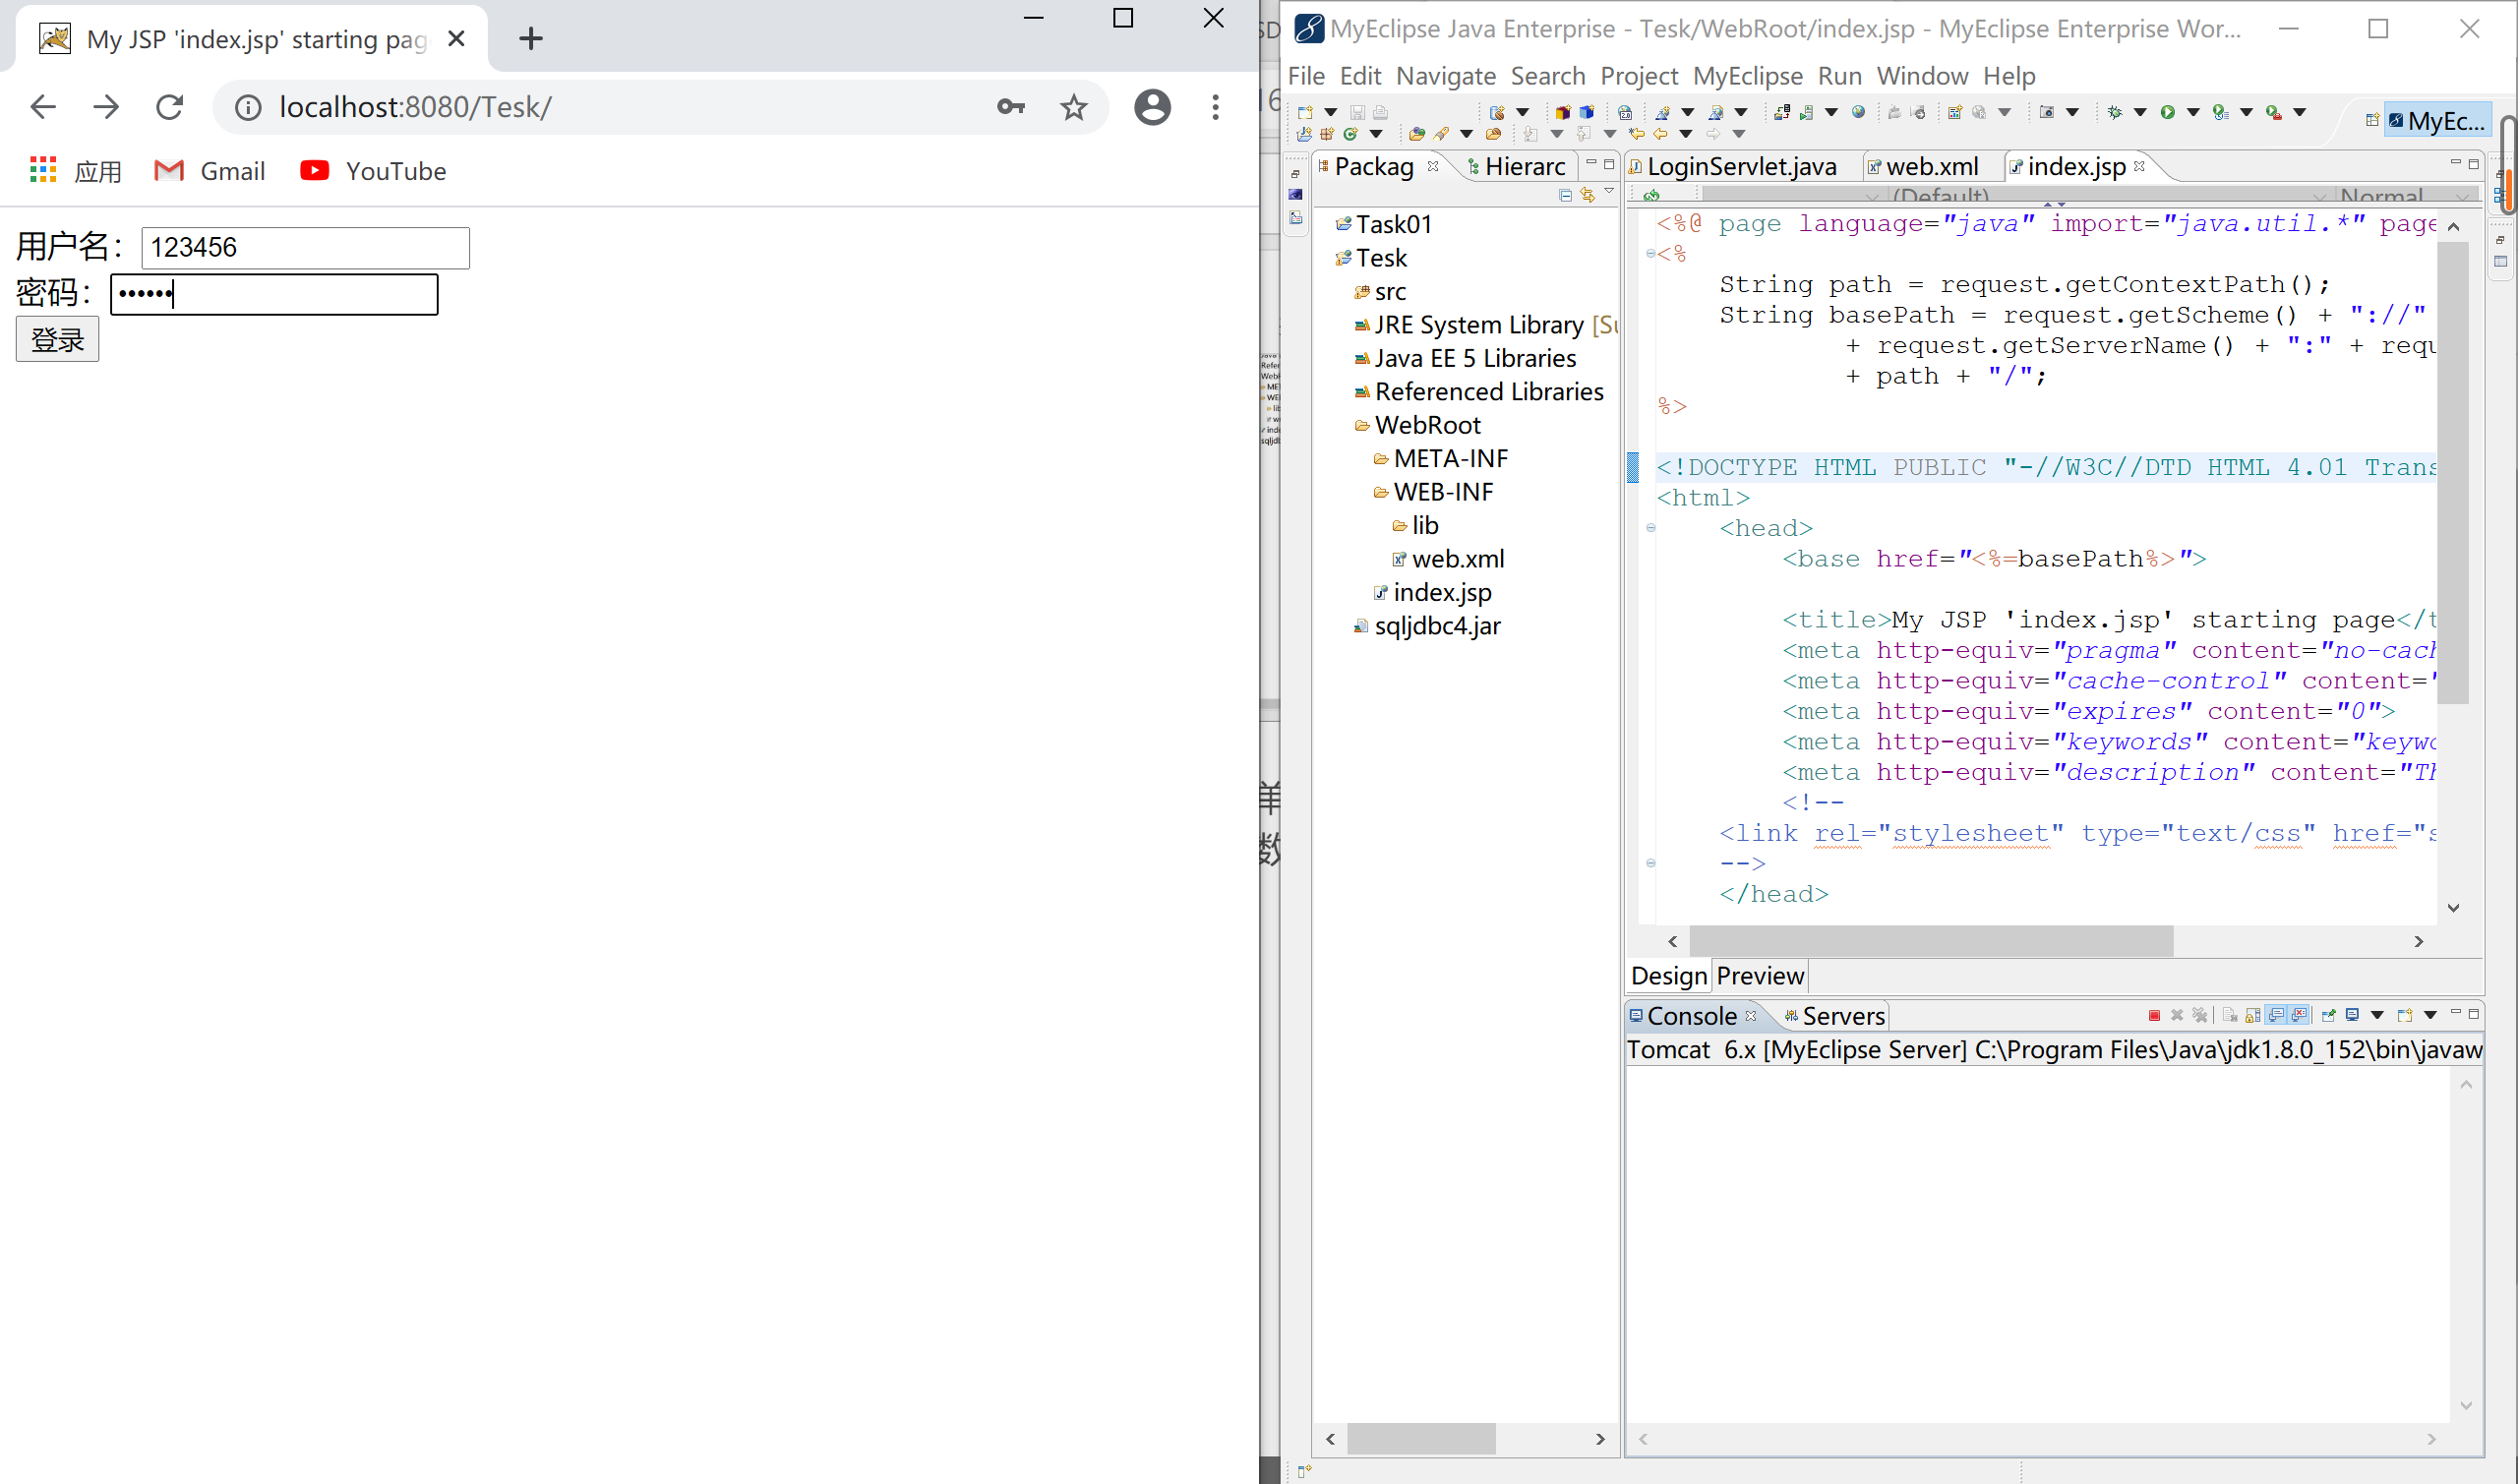Click Collapse All icon in Package Explorer
2518x1484 pixels.
pos(1566,195)
